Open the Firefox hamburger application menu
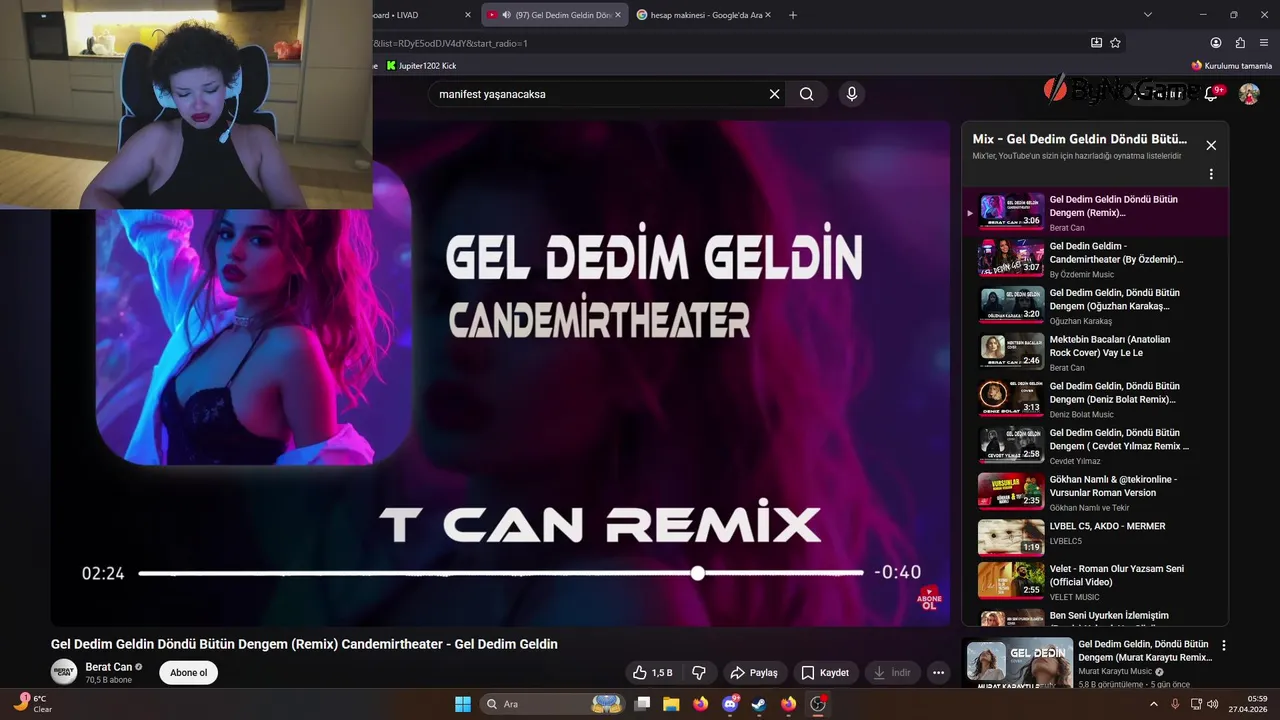The width and height of the screenshot is (1280, 720). 1265,43
